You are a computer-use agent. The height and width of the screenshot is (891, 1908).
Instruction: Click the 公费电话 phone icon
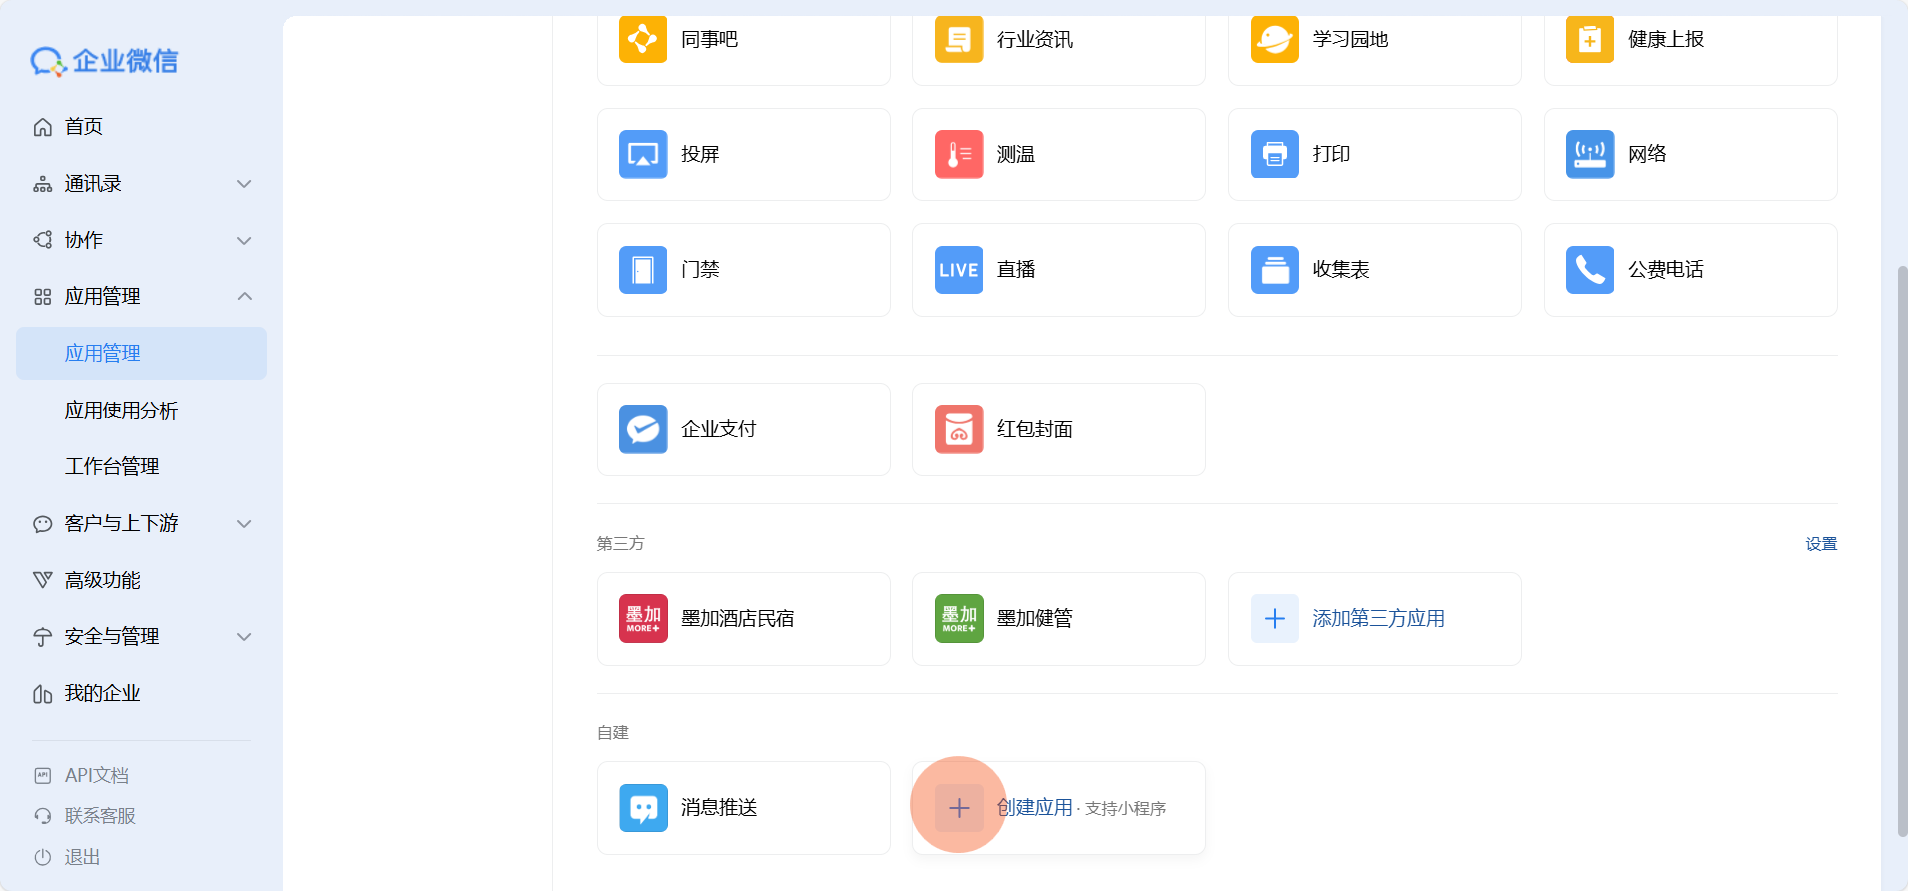(1589, 270)
